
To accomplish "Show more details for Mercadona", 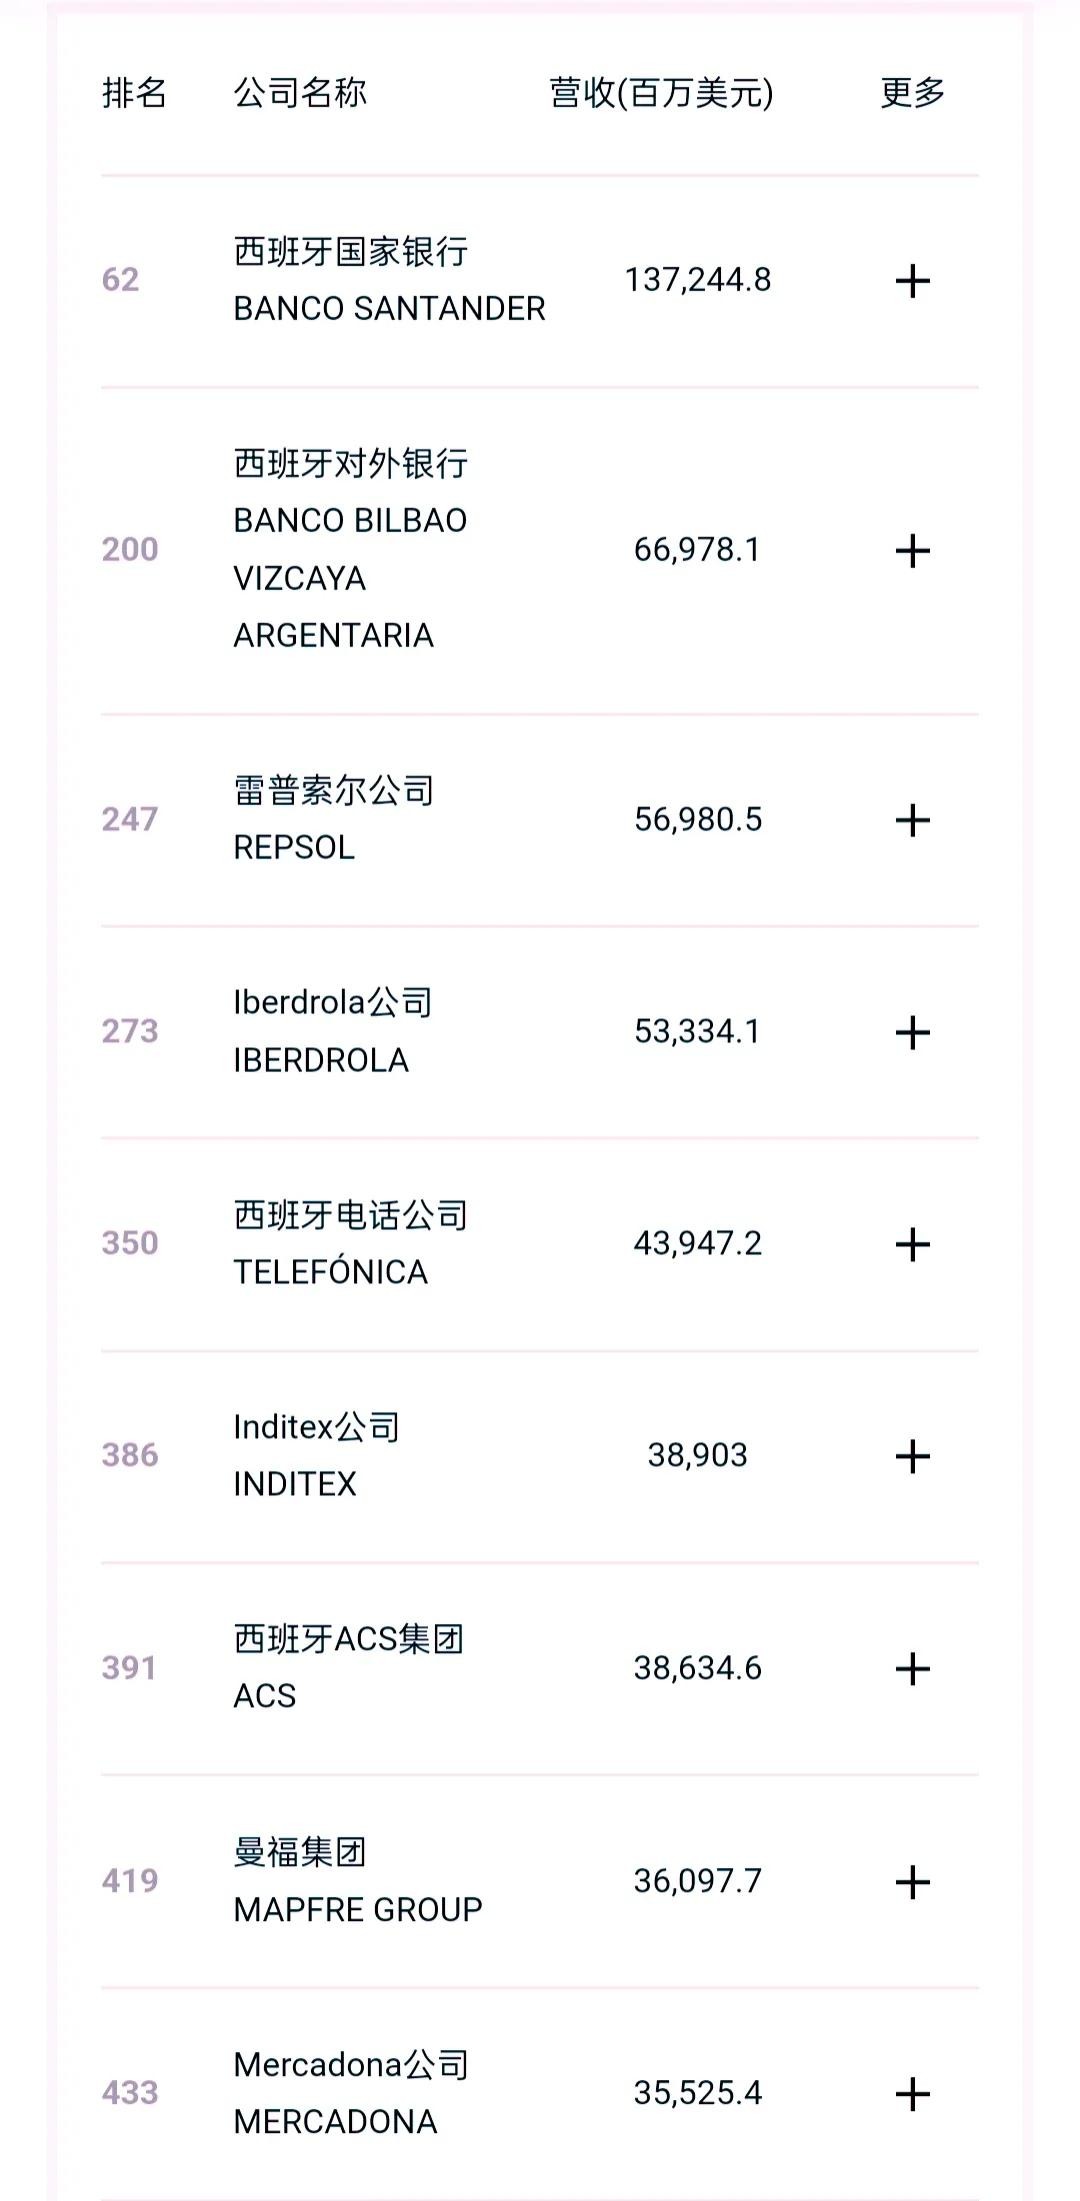I will [x=912, y=2094].
